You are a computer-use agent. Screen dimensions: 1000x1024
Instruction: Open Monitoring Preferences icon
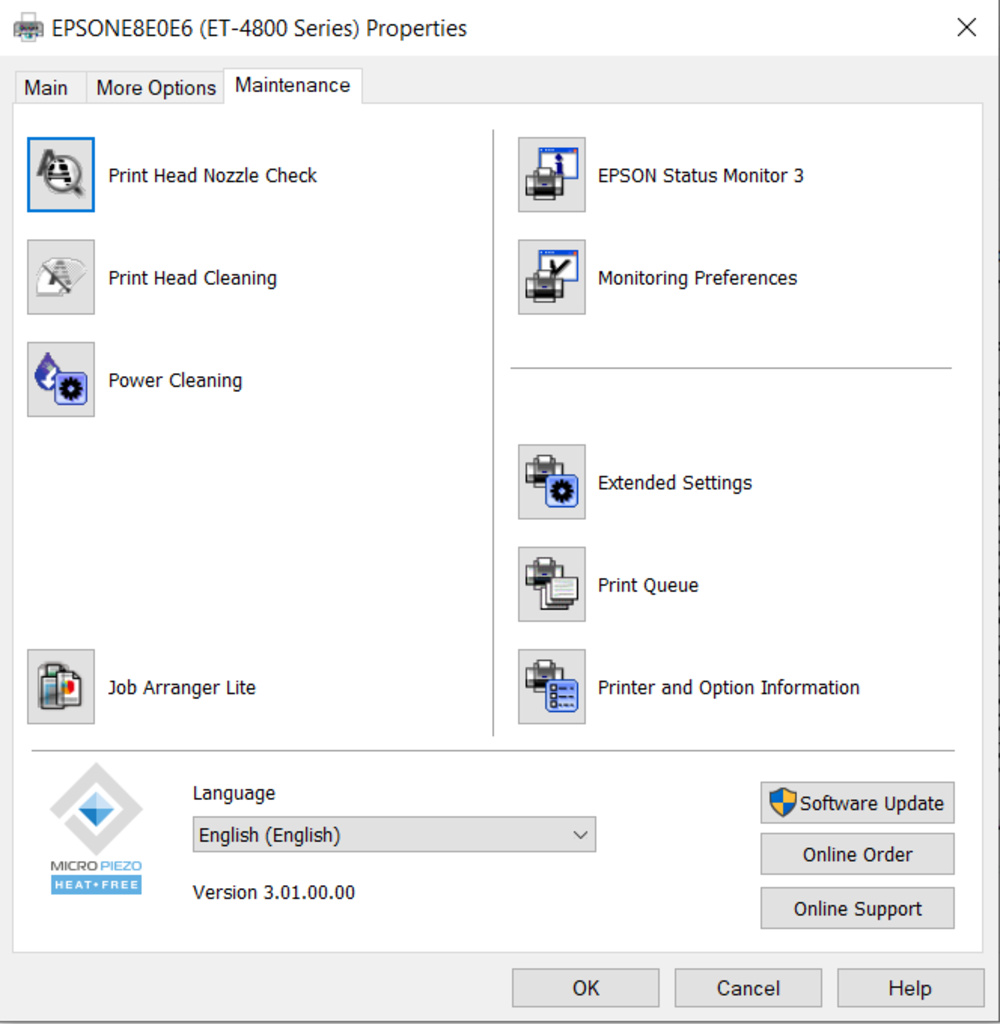pyautogui.click(x=551, y=278)
